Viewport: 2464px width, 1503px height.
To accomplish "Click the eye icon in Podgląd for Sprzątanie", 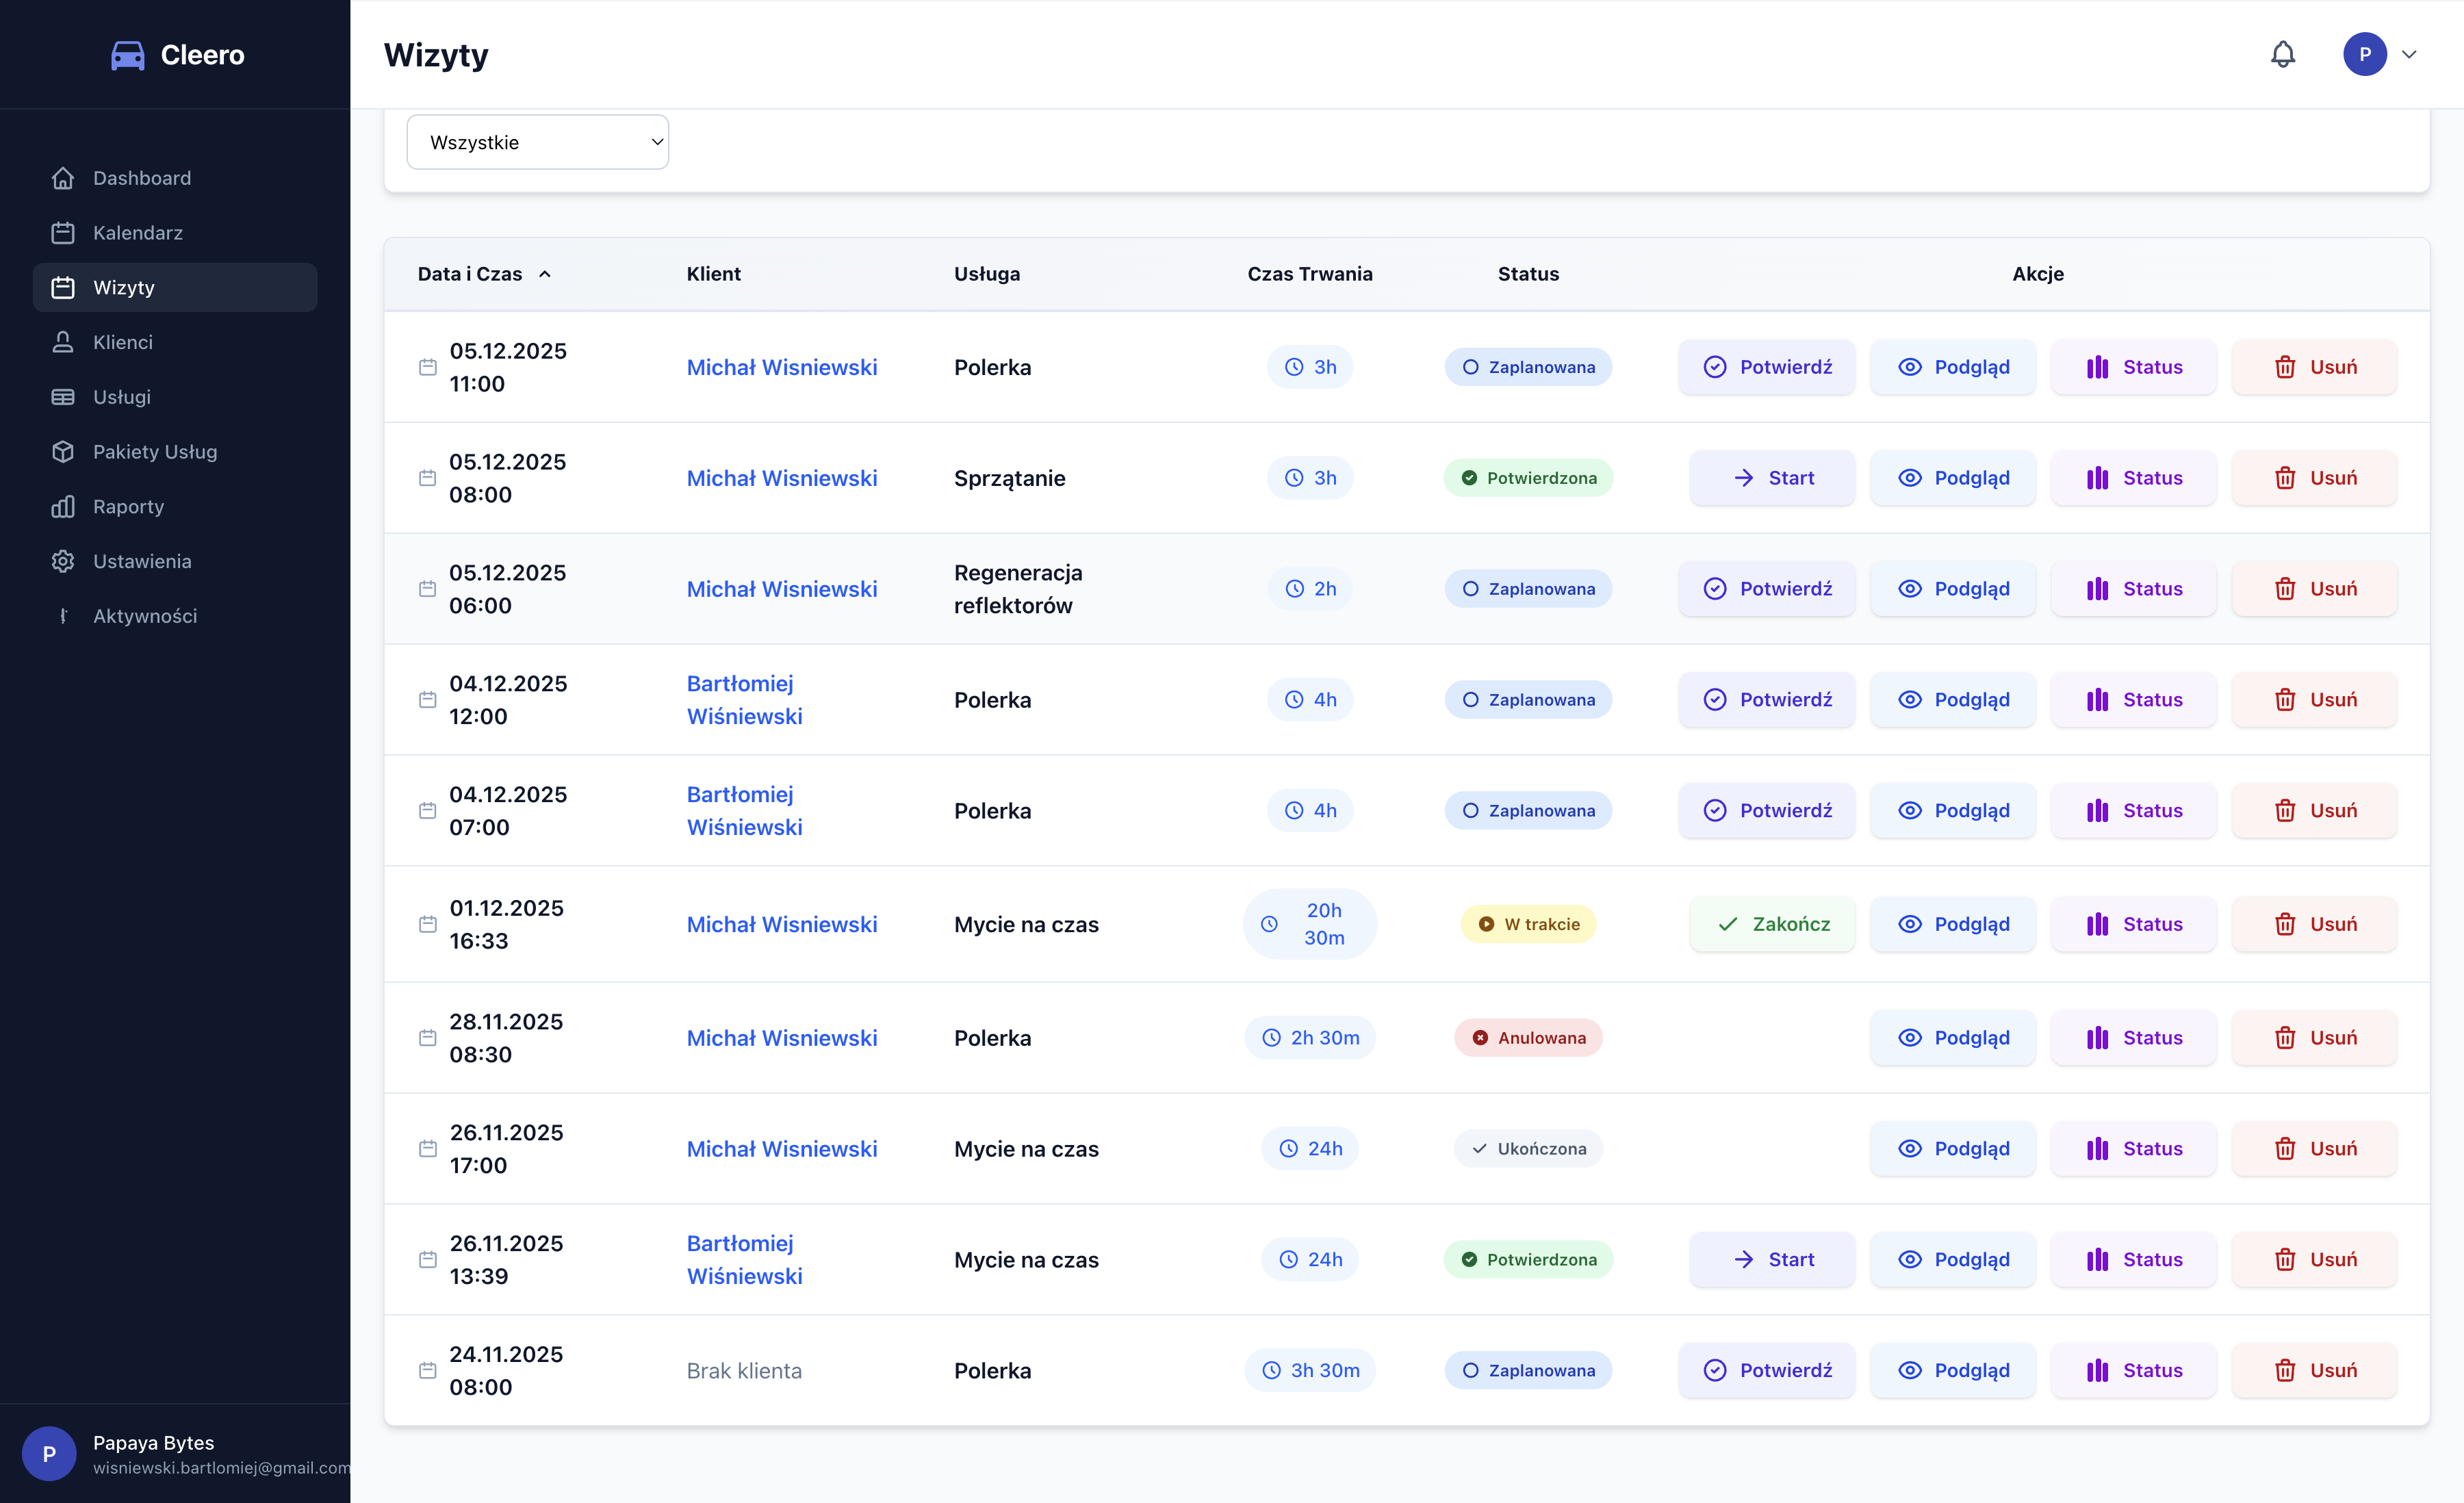I will (x=1910, y=478).
